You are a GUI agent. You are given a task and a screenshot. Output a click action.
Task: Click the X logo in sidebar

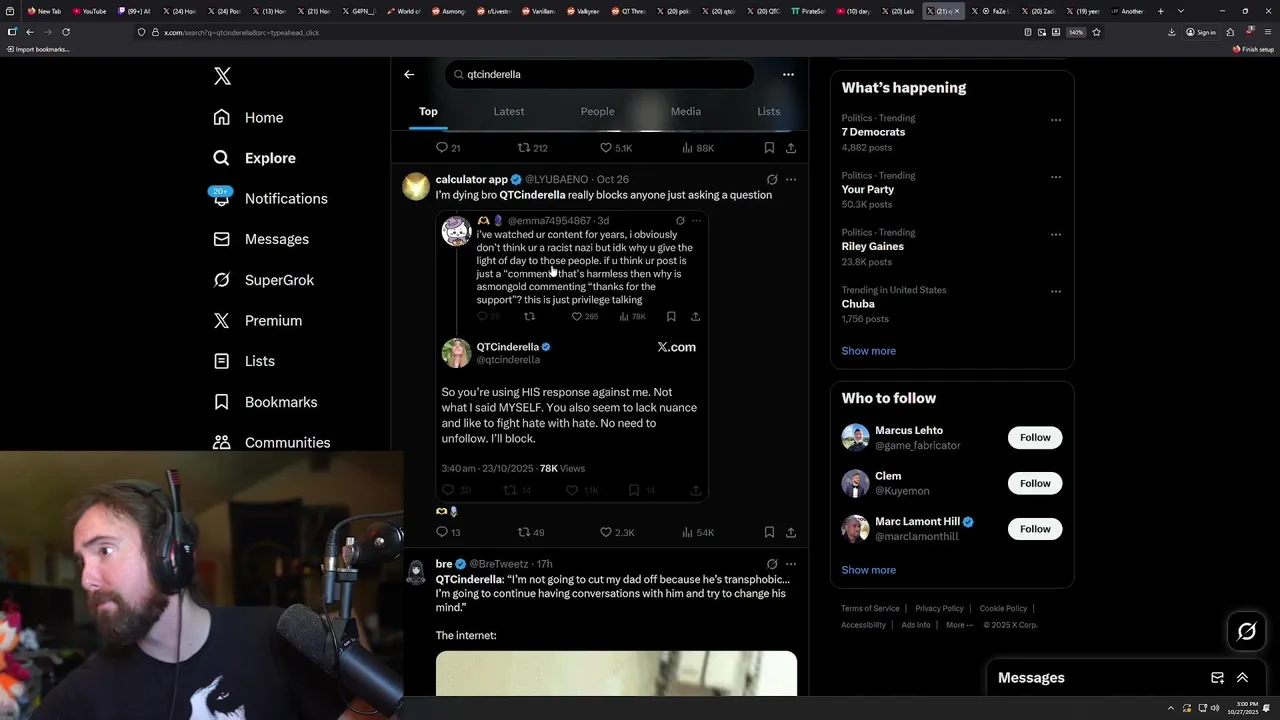tap(222, 76)
